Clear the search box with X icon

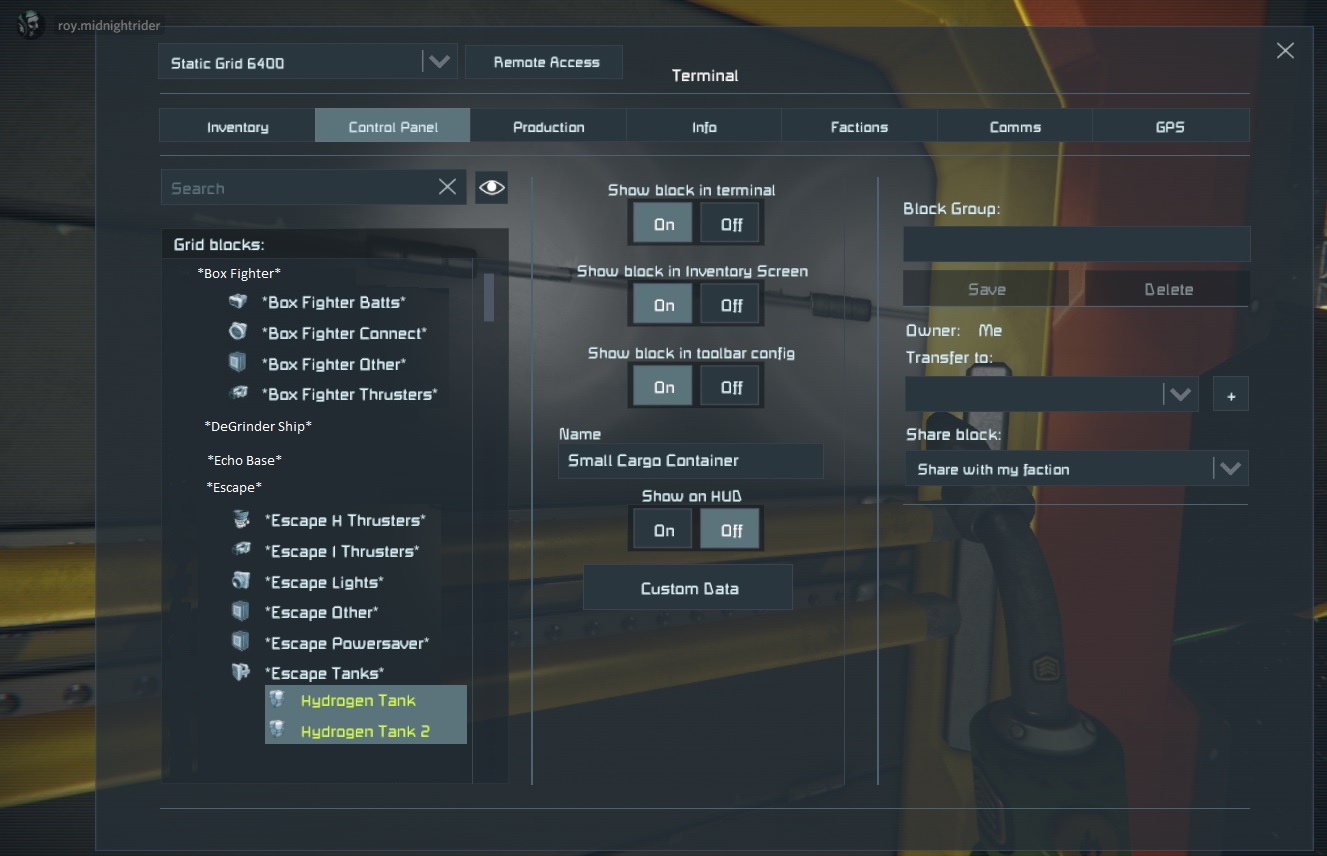pos(447,187)
